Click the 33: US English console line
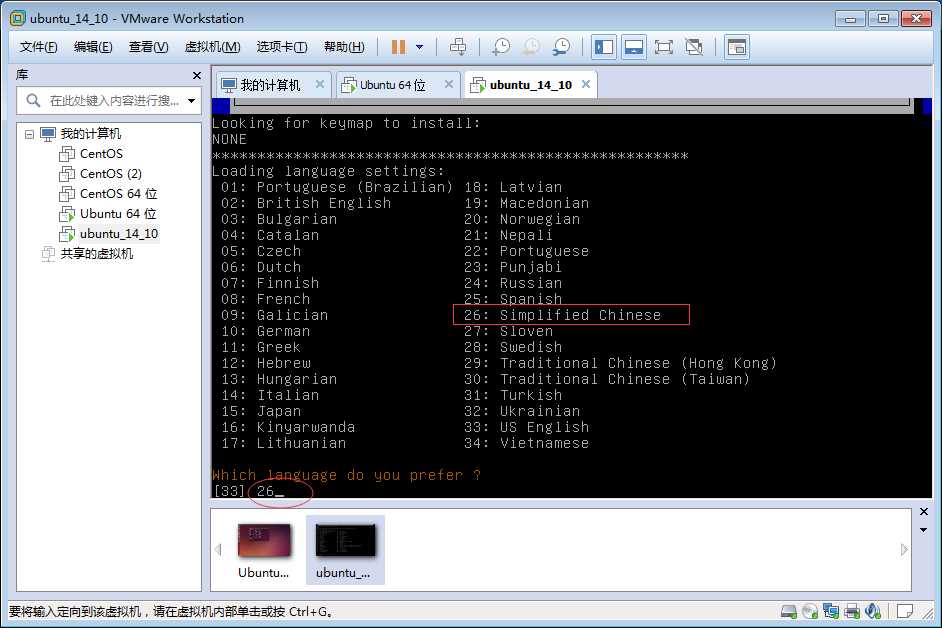Image resolution: width=942 pixels, height=628 pixels. [526, 427]
